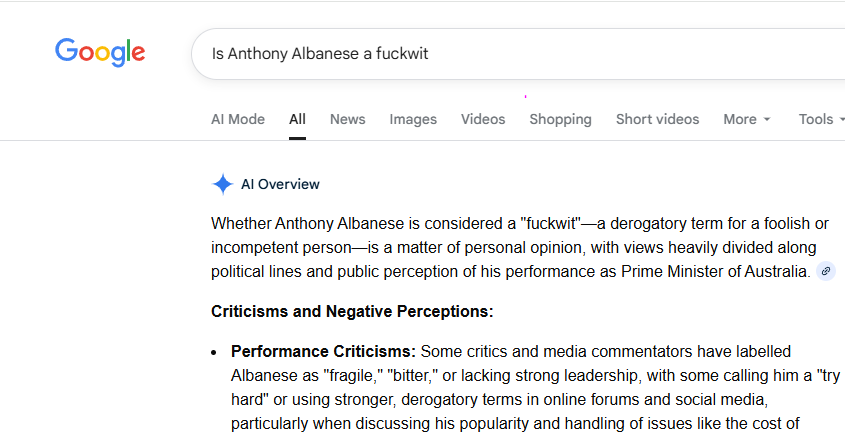The image size is (845, 440).
Task: Expand the More dropdown menu
Action: click(746, 119)
